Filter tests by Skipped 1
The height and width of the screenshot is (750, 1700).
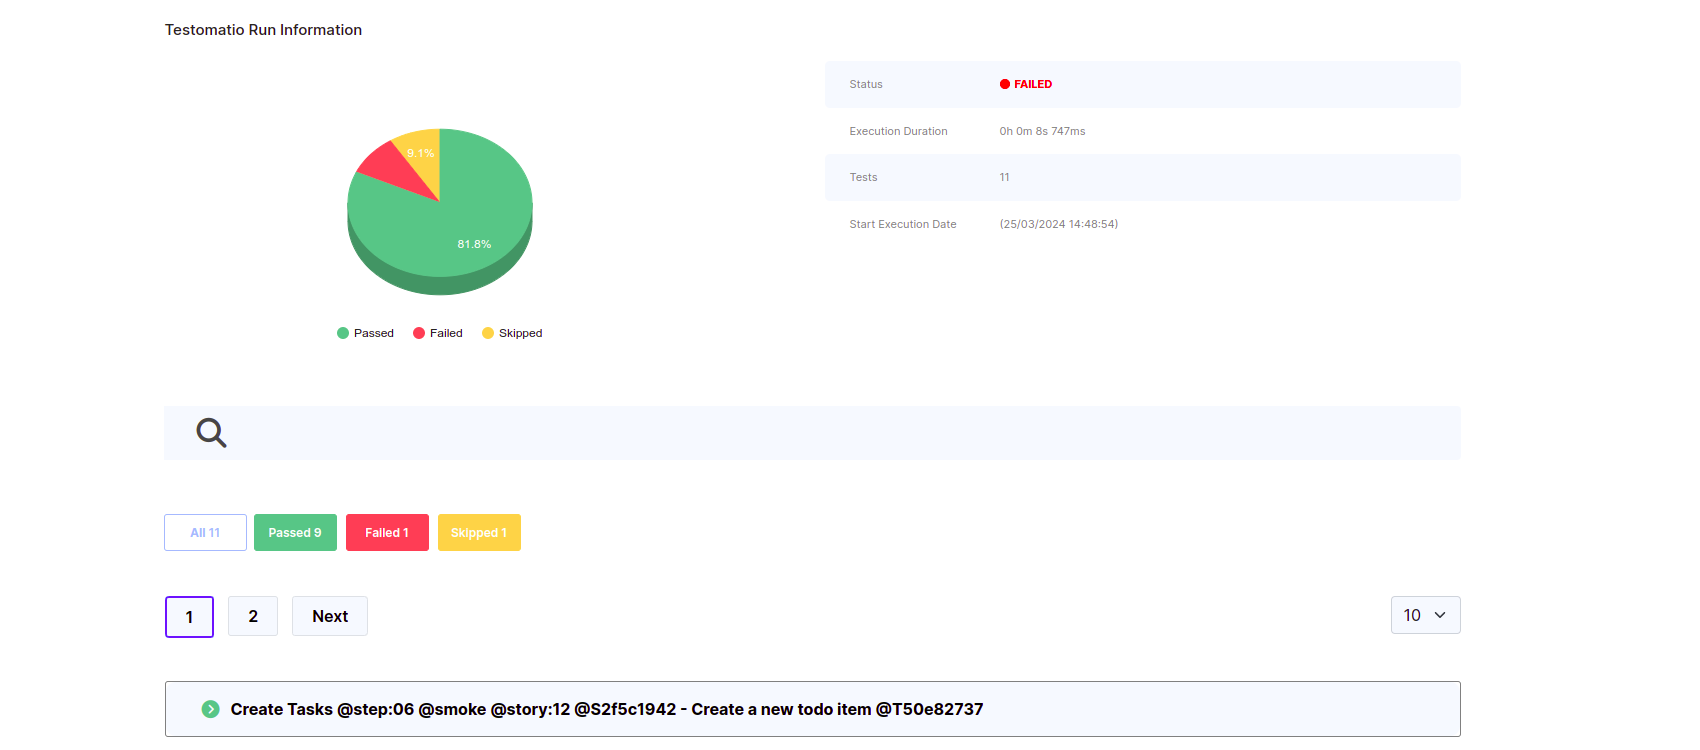tap(479, 532)
